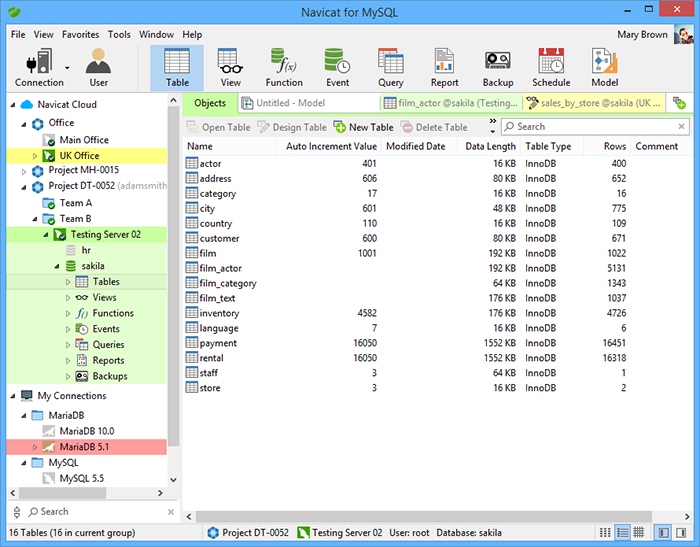Expand the Project MH-0015 node
Image resolution: width=700 pixels, height=547 pixels.
click(24, 171)
